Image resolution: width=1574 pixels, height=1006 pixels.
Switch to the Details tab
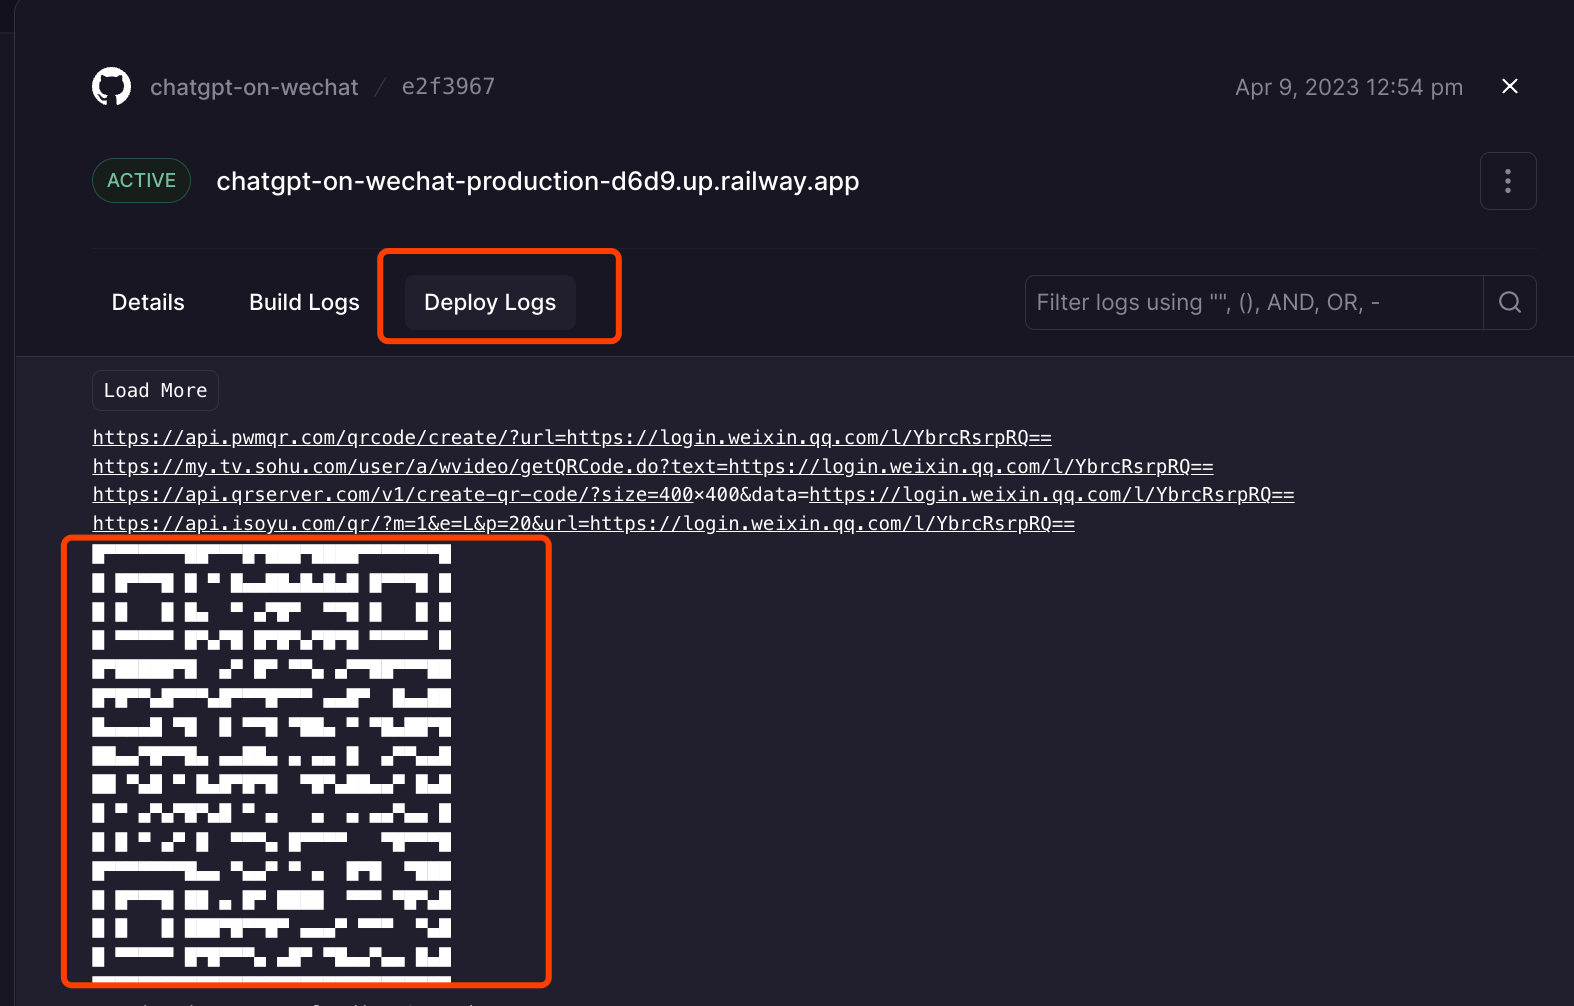tap(148, 302)
